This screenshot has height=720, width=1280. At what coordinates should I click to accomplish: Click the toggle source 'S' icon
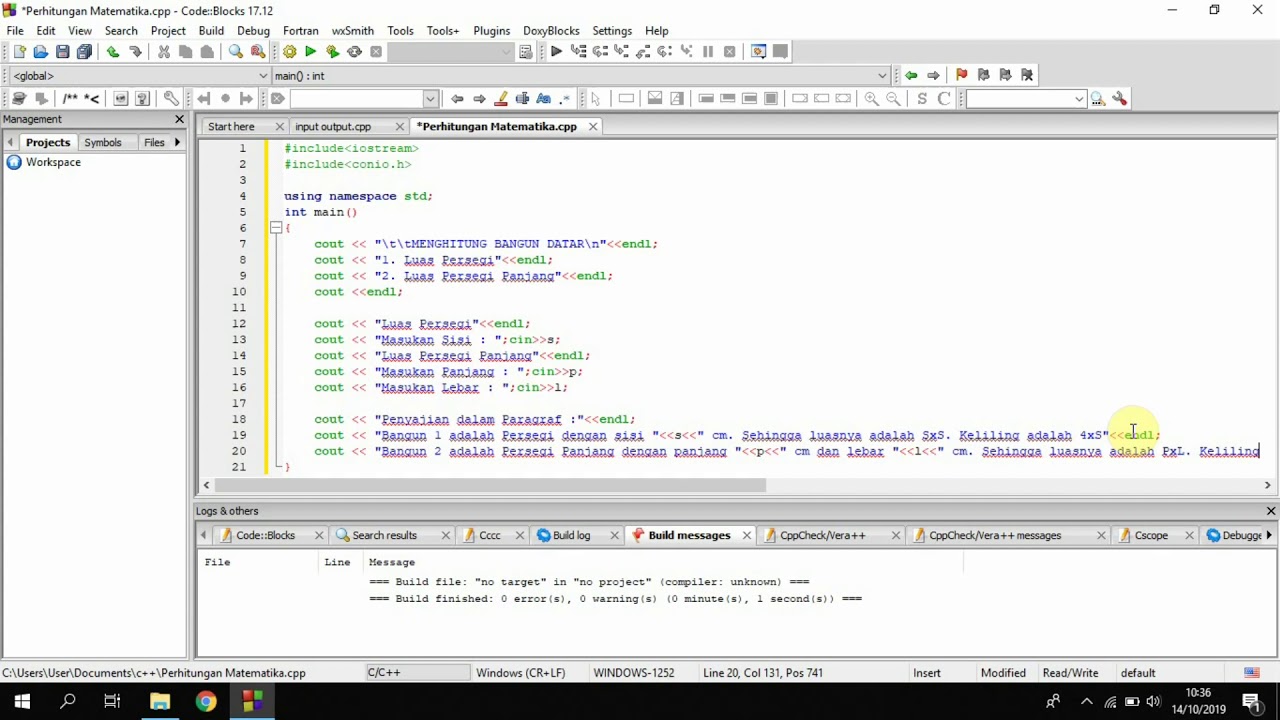point(922,98)
